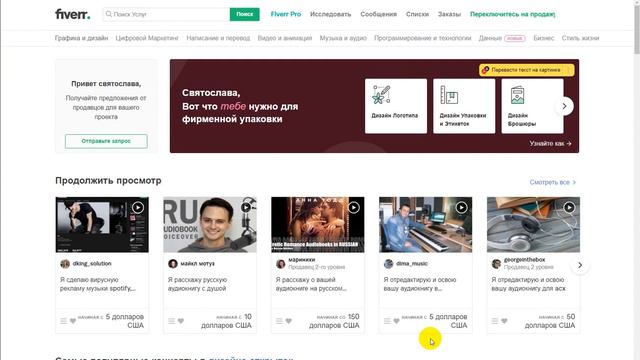Open майкл мотуз seller avatar
The width and height of the screenshot is (640, 360).
tap(173, 264)
